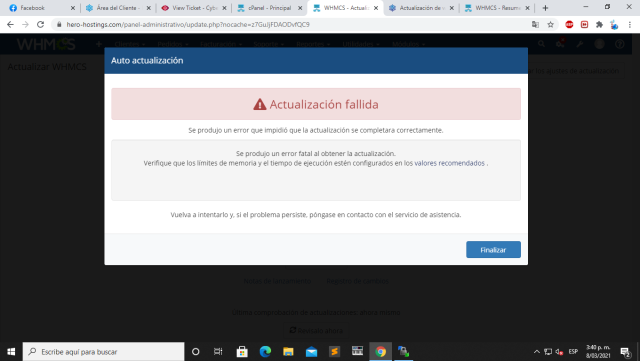Open File Explorer from taskbar
Screen dimensions: 640x361
[288, 352]
